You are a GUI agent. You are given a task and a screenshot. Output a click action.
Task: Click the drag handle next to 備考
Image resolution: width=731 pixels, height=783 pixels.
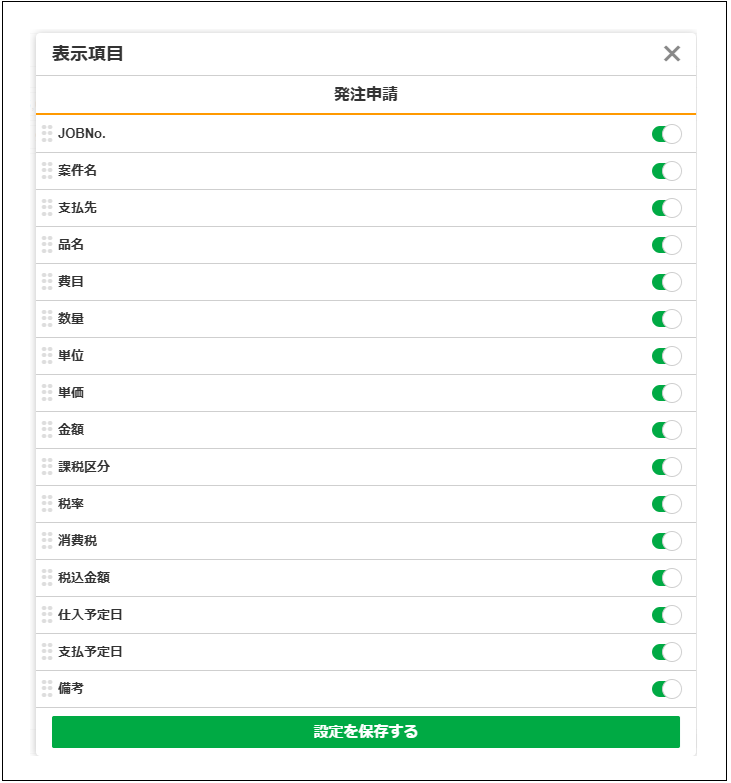[x=47, y=689]
